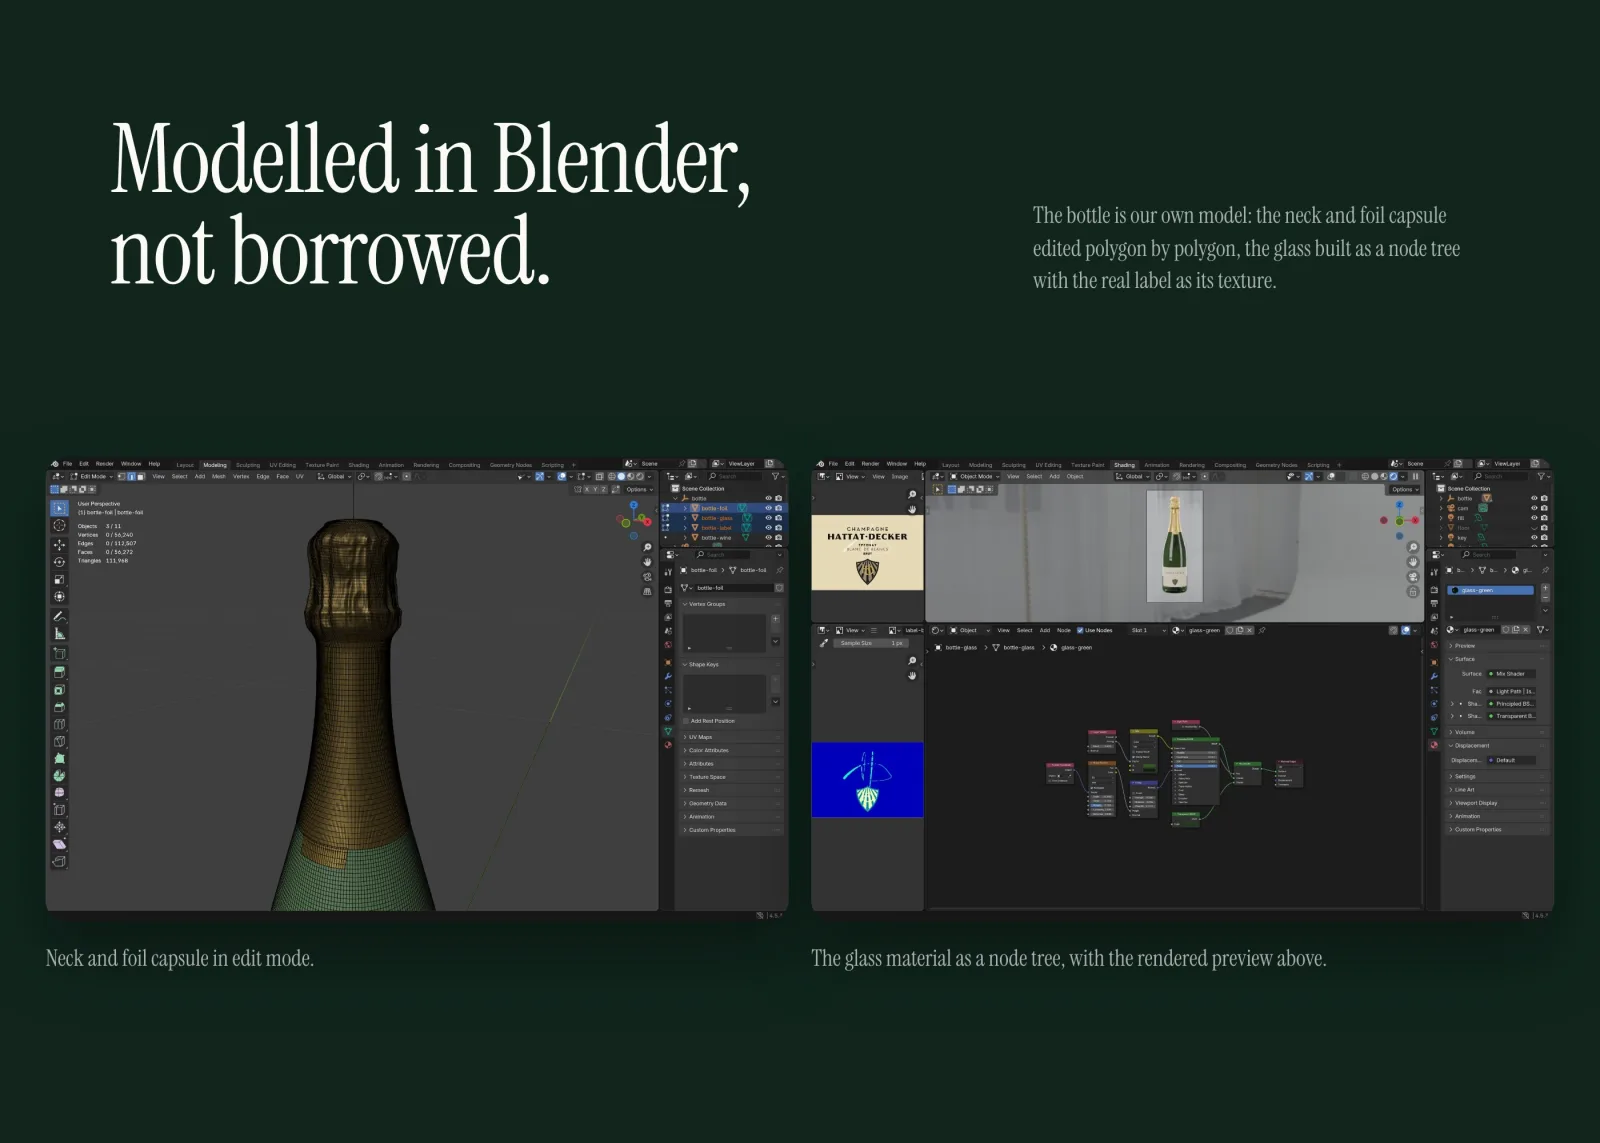Expand UV Maps panel
Image resolution: width=1600 pixels, height=1143 pixels.
point(732,737)
